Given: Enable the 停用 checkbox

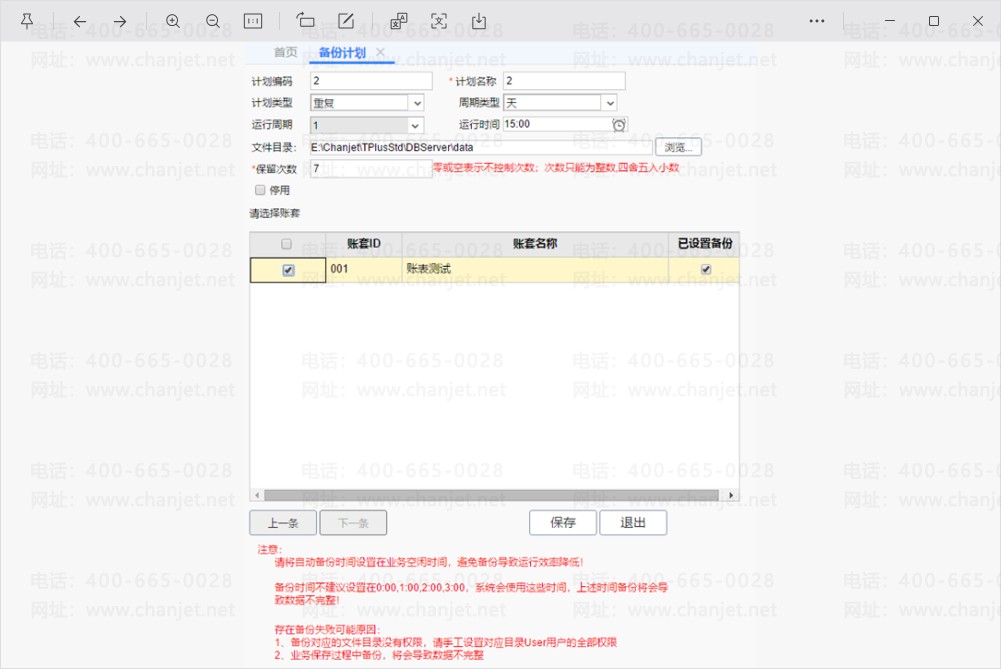Looking at the screenshot, I should point(260,190).
